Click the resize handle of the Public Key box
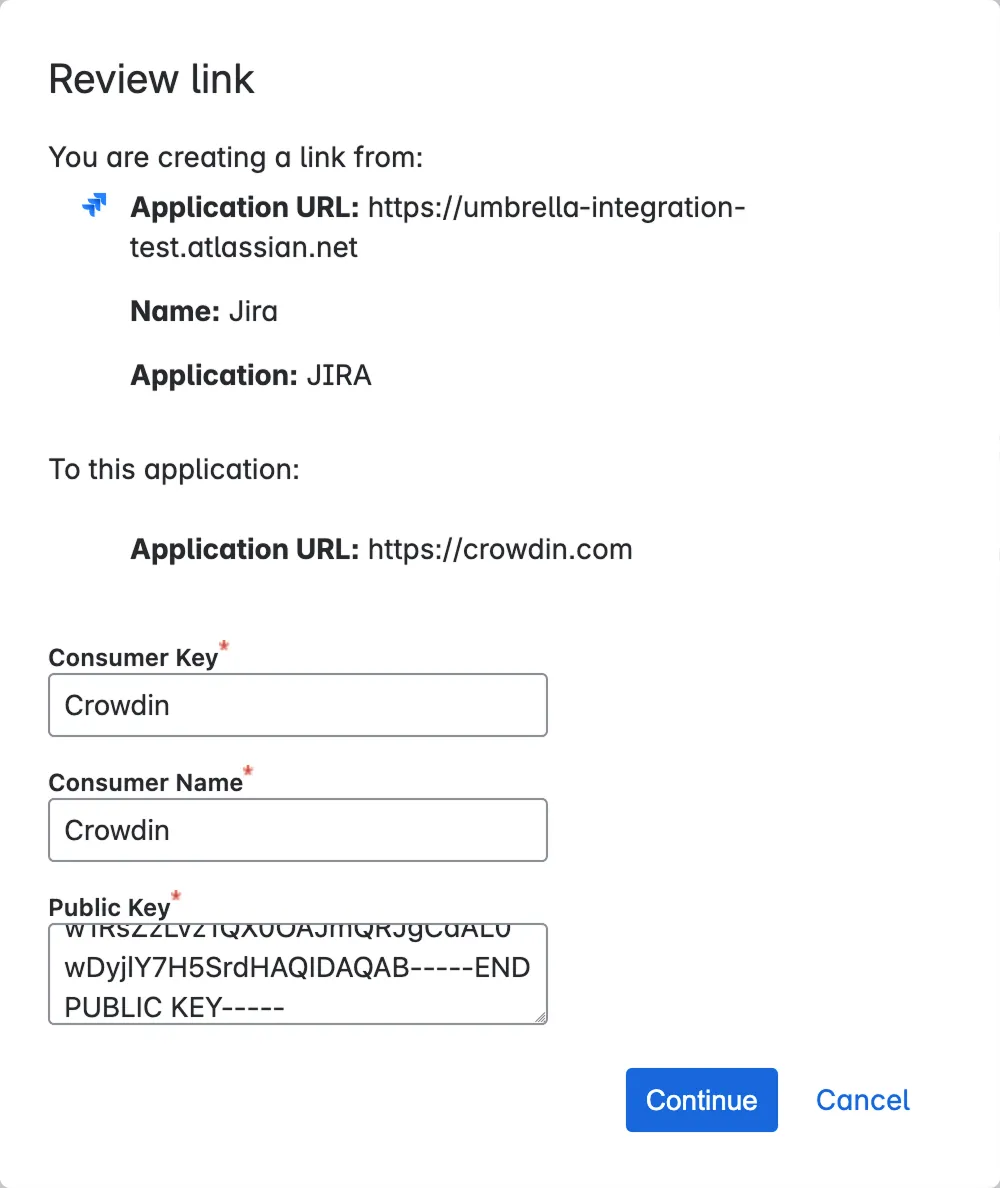The width and height of the screenshot is (1000, 1188). coord(542,1018)
